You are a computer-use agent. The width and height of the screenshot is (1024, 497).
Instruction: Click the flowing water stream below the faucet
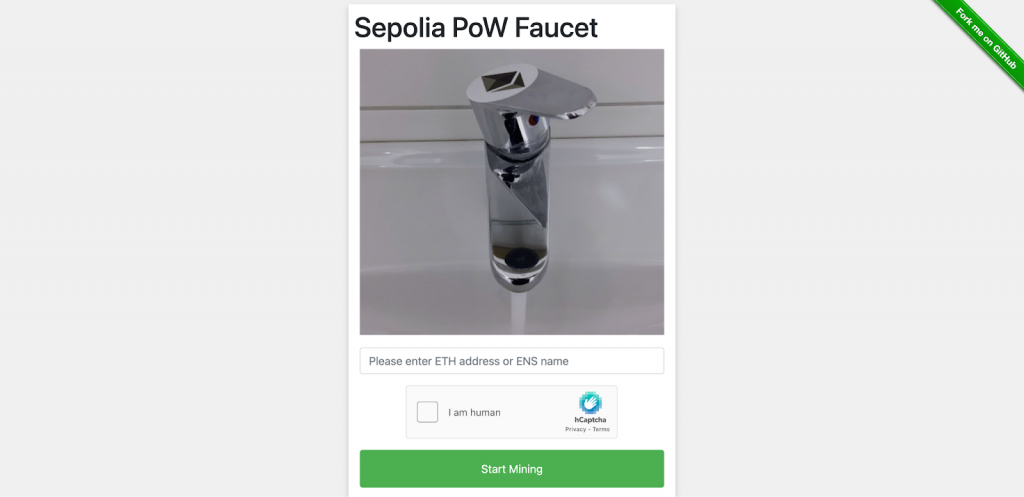pyautogui.click(x=519, y=314)
